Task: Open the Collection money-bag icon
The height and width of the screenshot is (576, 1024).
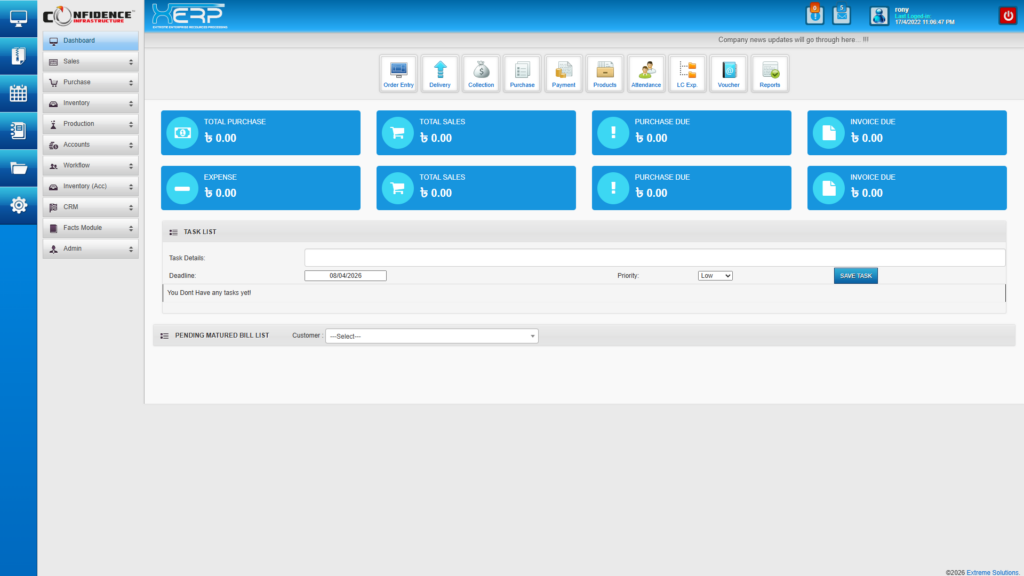Action: coord(480,72)
